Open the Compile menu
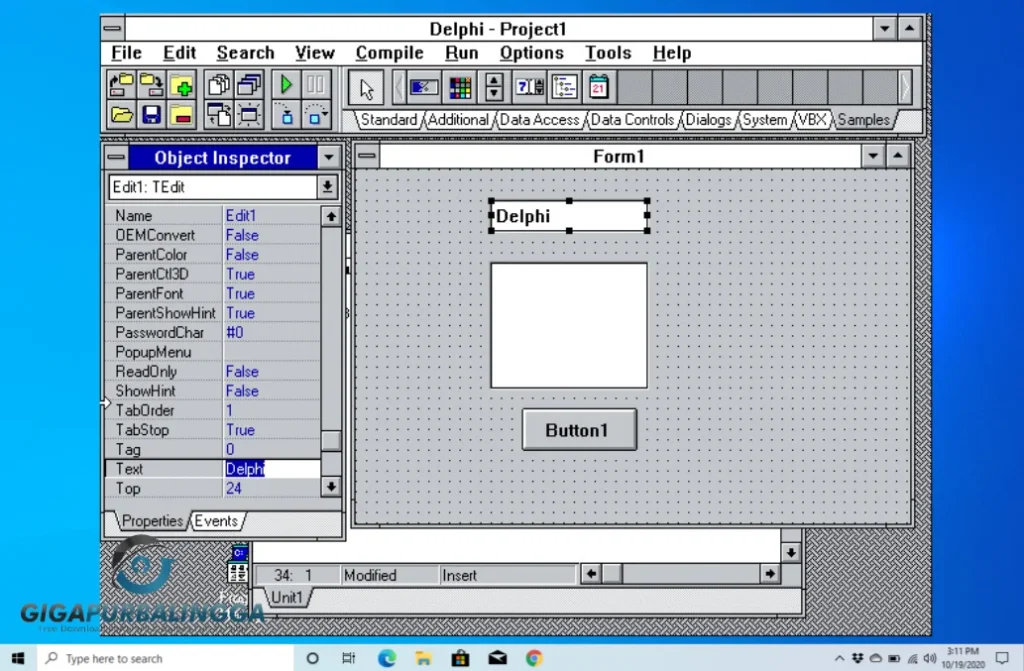The image size is (1024, 671). (389, 53)
